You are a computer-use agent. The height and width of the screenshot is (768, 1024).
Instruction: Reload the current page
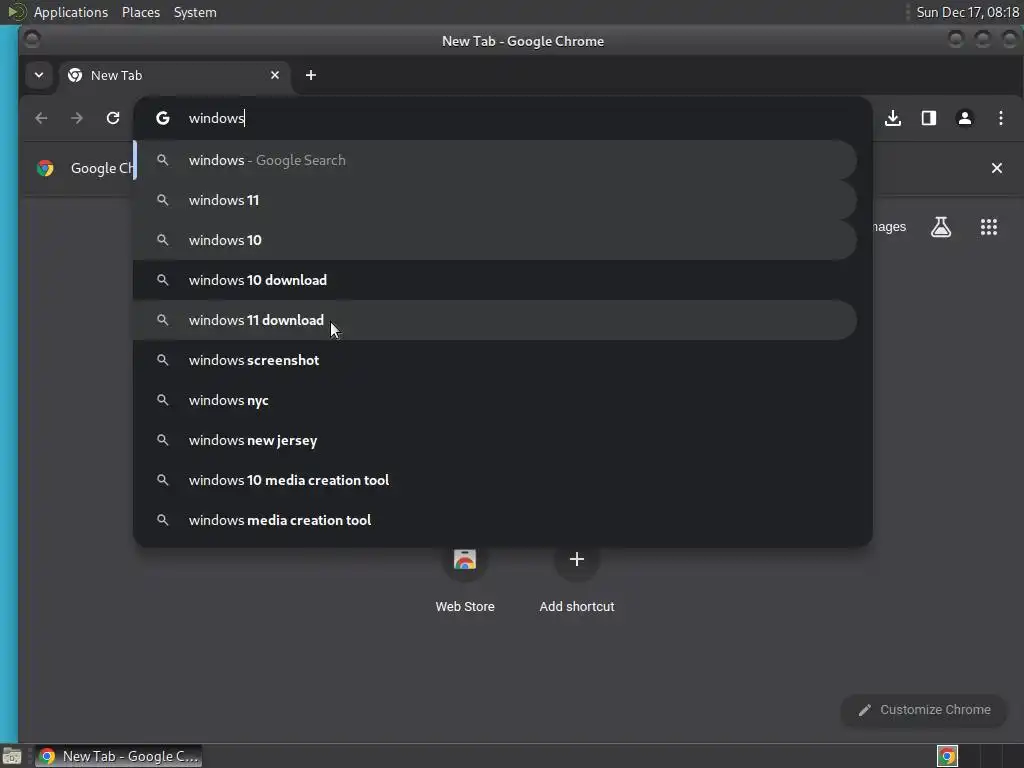pyautogui.click(x=113, y=118)
